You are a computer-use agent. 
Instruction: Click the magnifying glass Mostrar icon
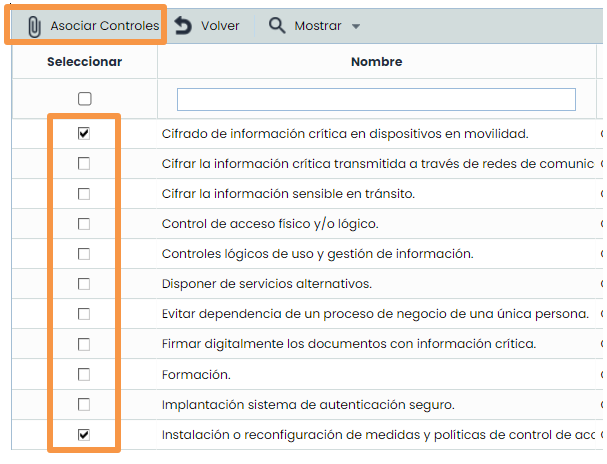pos(277,26)
